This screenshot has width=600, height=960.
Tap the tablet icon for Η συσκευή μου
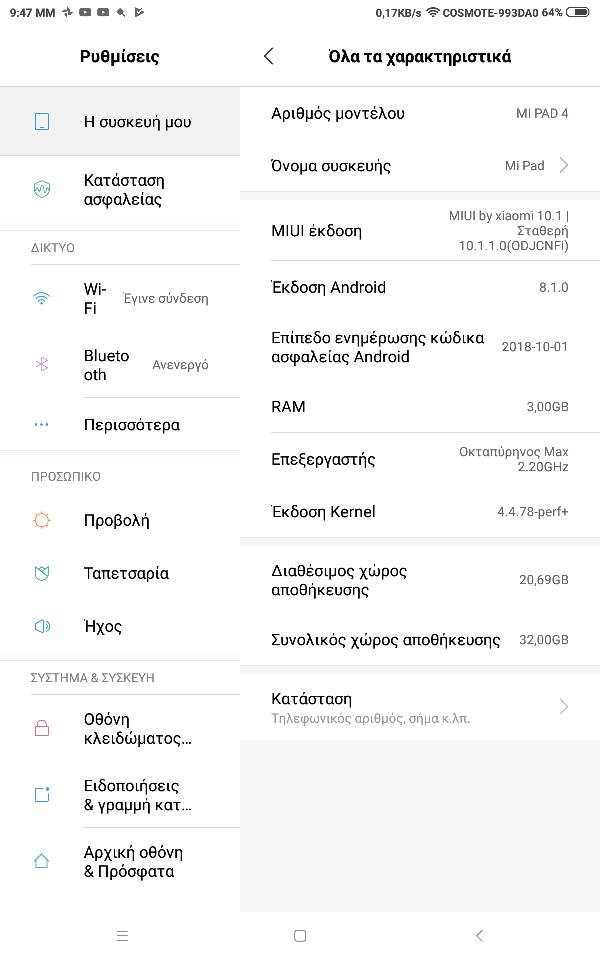tap(42, 121)
